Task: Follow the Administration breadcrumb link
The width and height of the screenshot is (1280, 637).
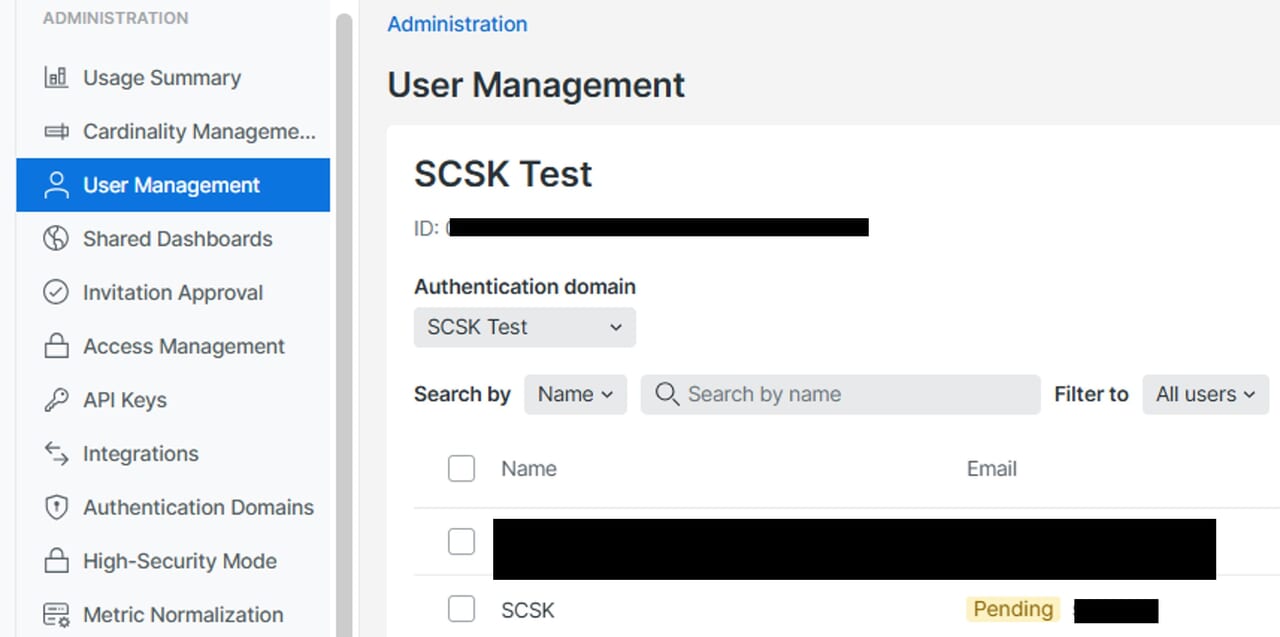Action: coord(457,24)
